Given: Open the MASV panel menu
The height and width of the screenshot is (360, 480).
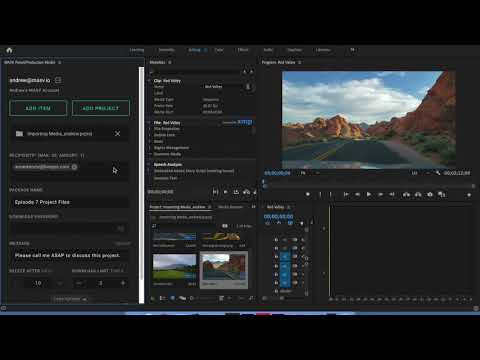Looking at the screenshot, I should click(x=60, y=62).
